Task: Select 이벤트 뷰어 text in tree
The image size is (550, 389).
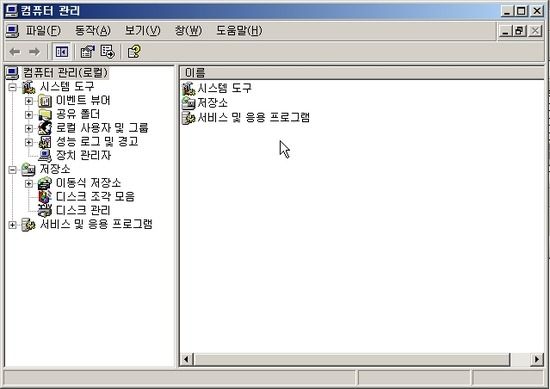Action: pyautogui.click(x=83, y=100)
